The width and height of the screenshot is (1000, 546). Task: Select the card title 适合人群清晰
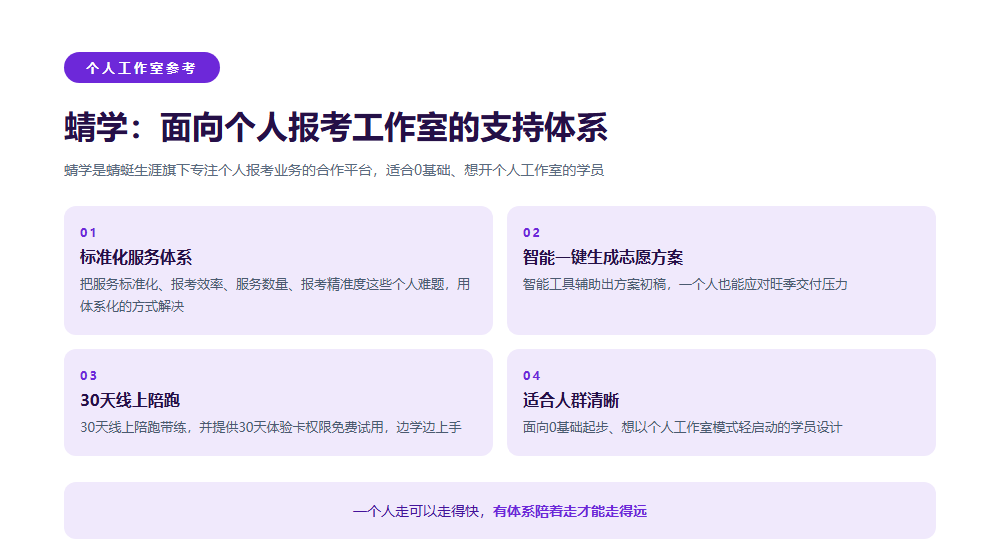[x=571, y=400]
